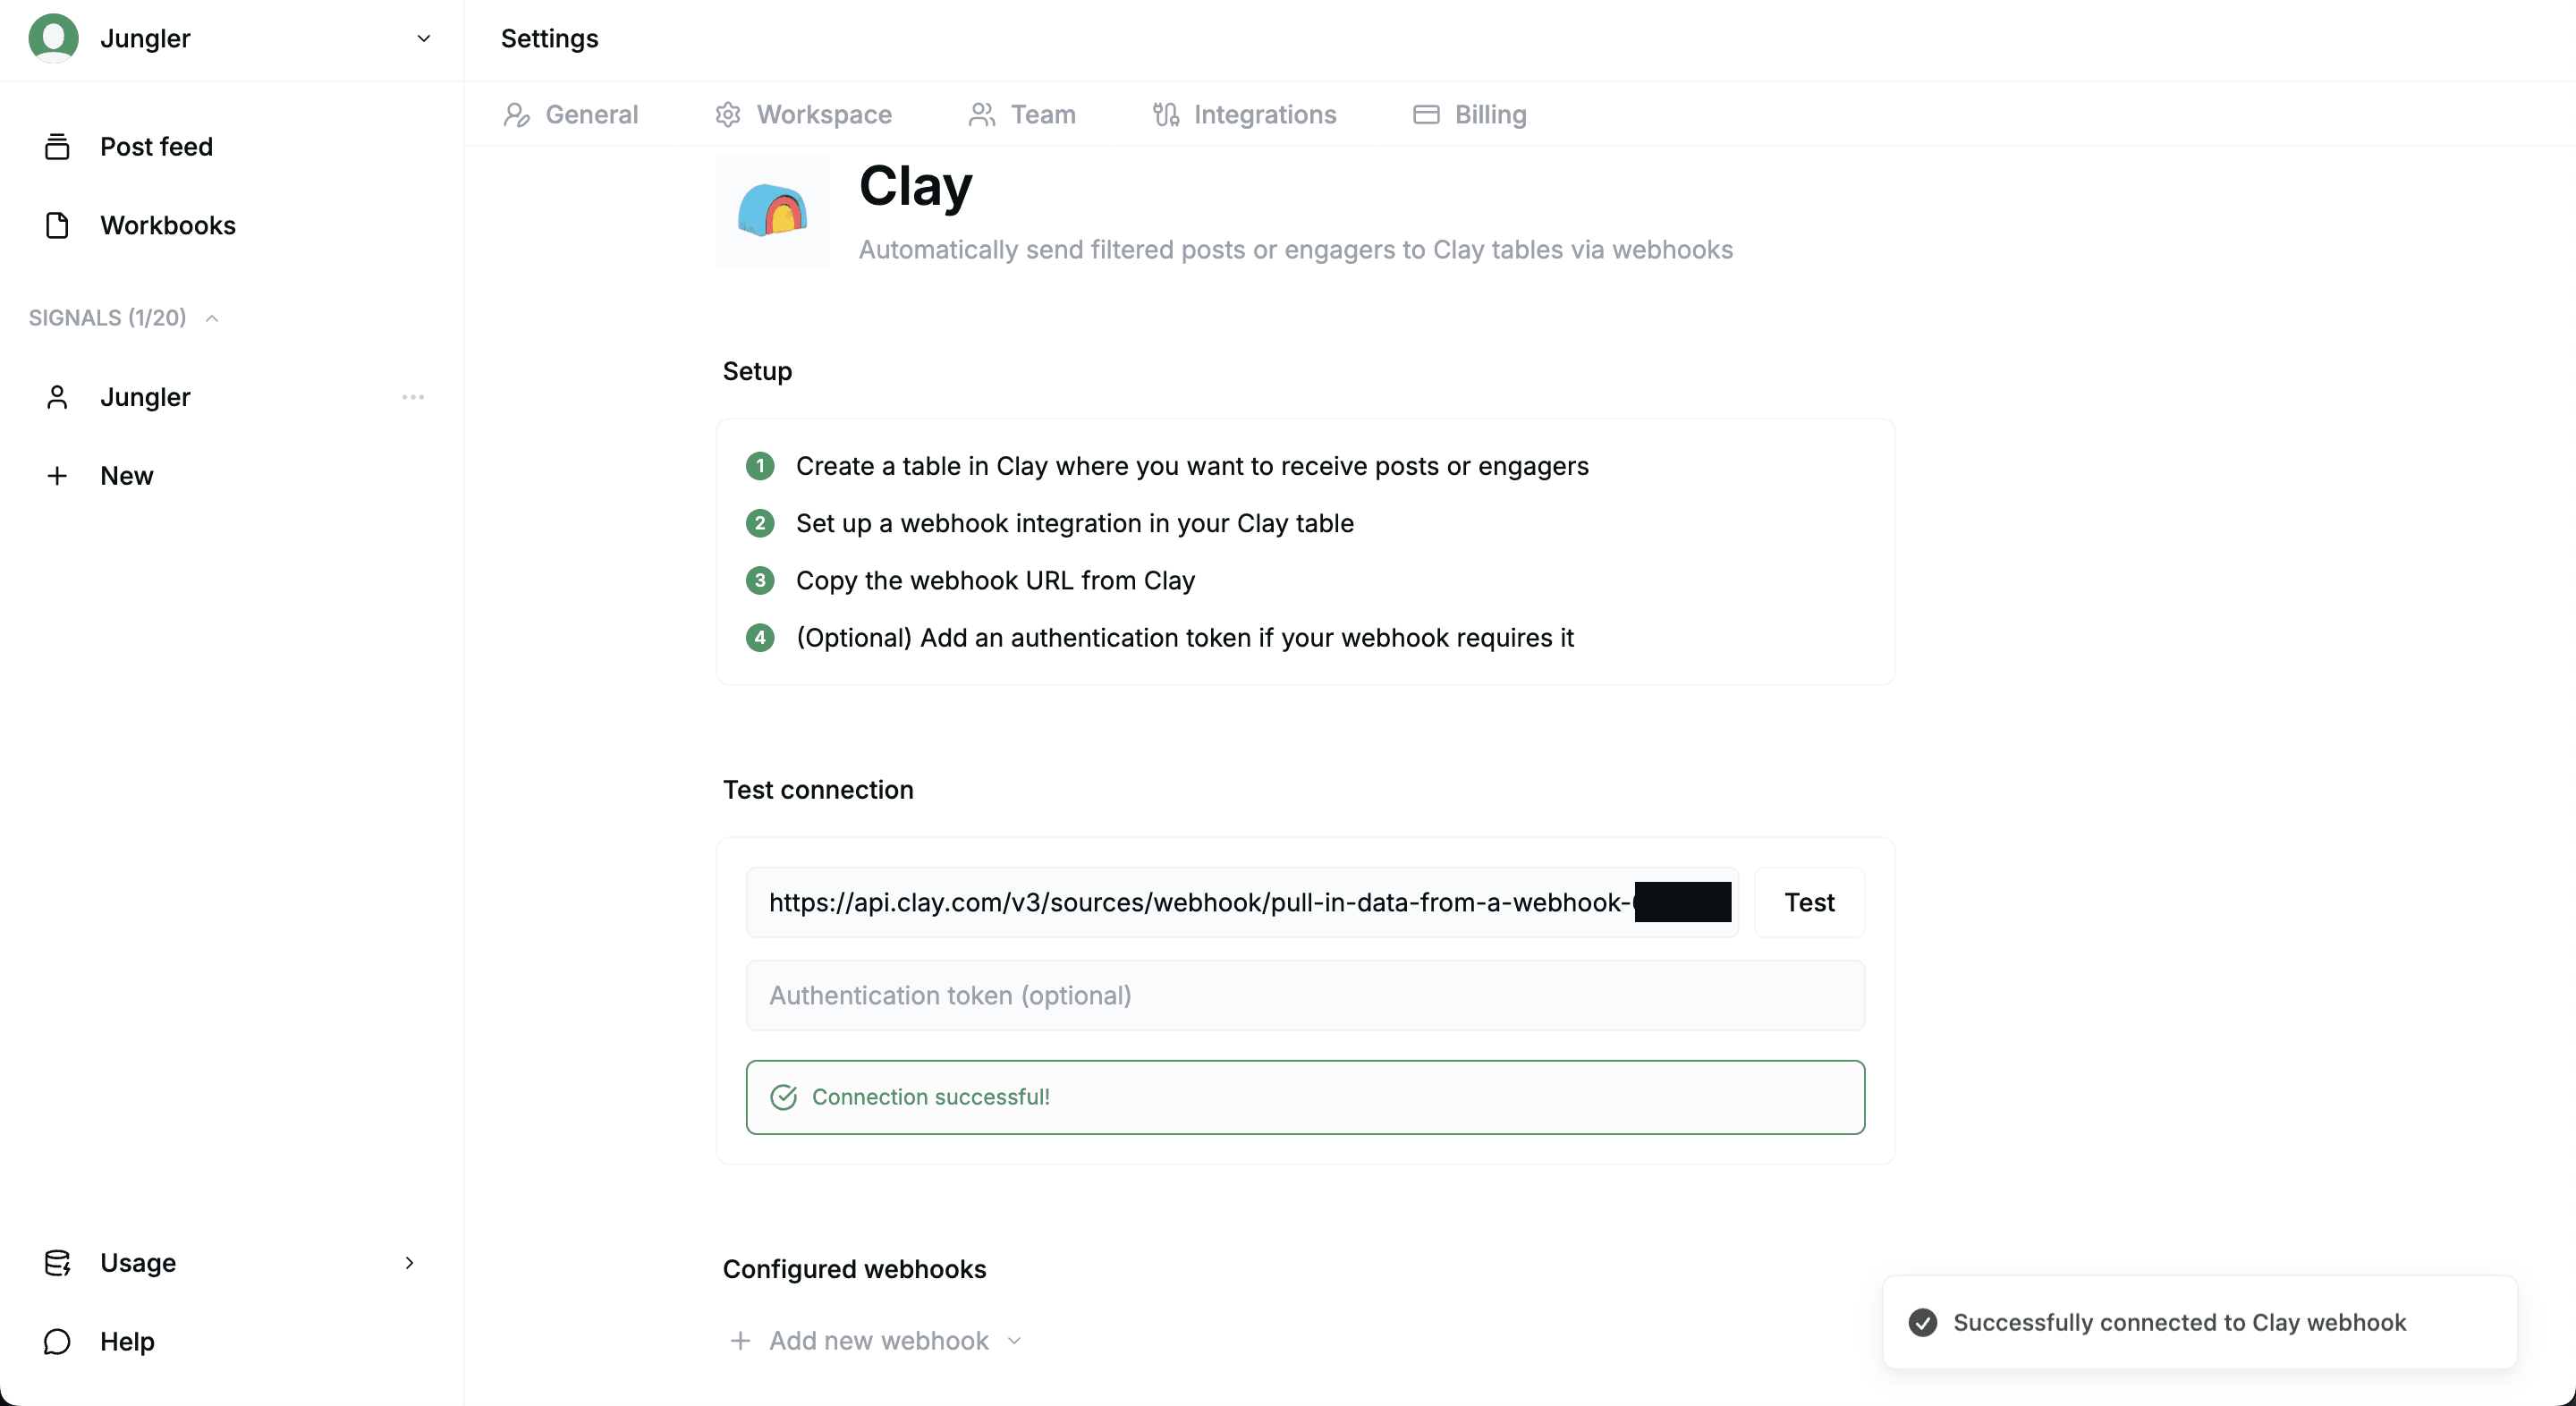Click the Jungler signal person icon
The height and width of the screenshot is (1406, 2576).
[x=57, y=397]
